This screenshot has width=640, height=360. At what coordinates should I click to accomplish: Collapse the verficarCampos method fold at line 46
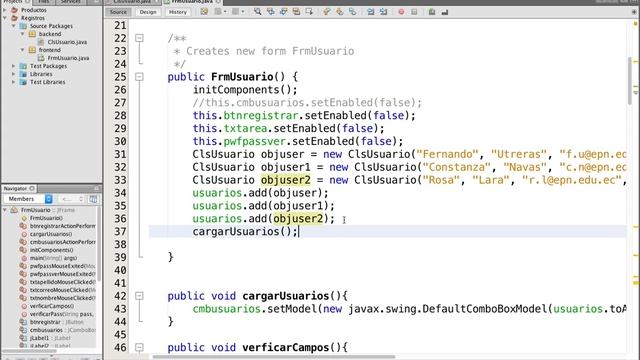coord(139,347)
